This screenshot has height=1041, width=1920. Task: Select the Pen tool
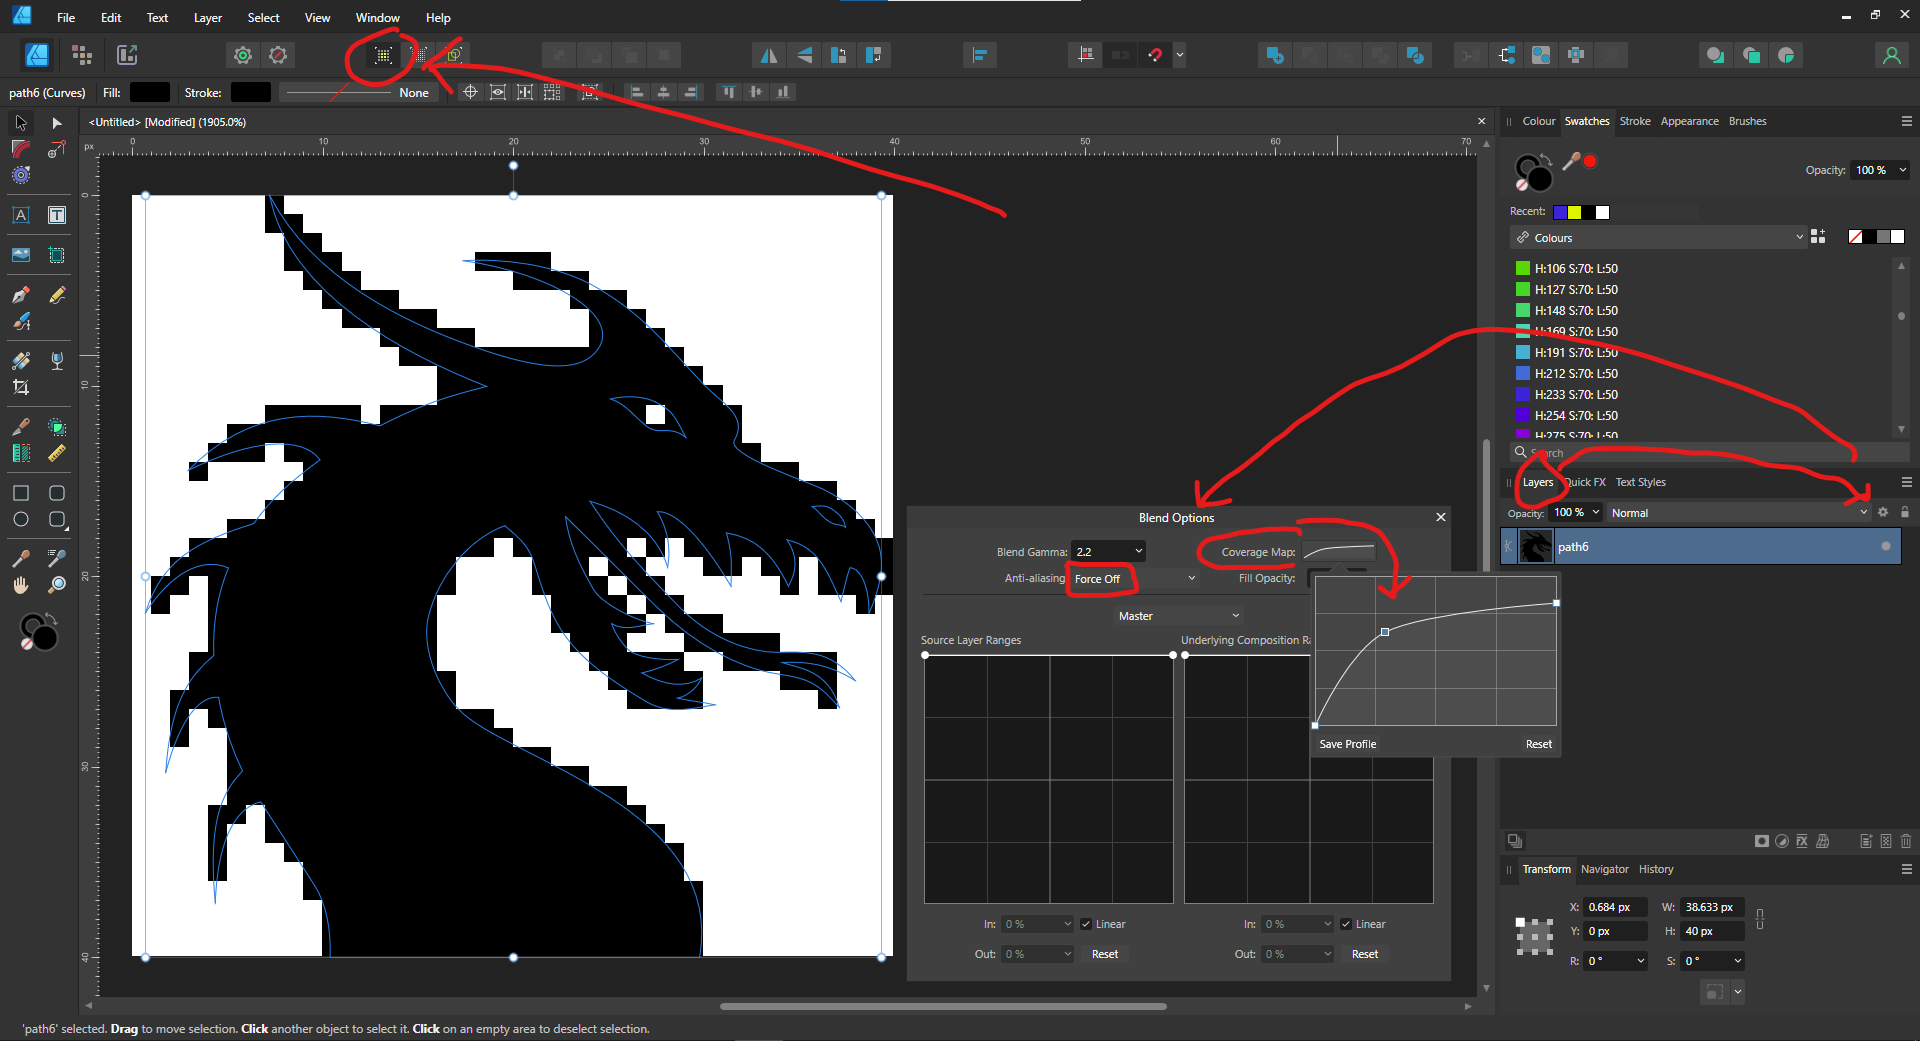20,295
